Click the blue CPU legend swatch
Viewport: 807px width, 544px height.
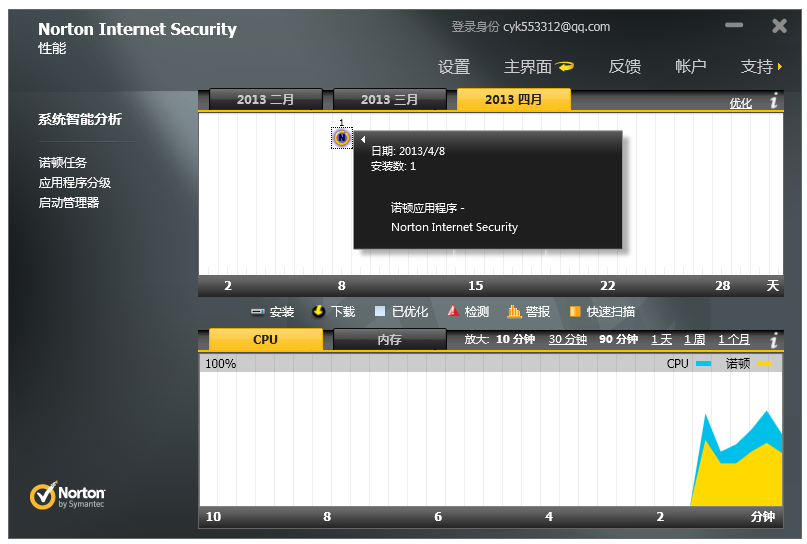(704, 364)
